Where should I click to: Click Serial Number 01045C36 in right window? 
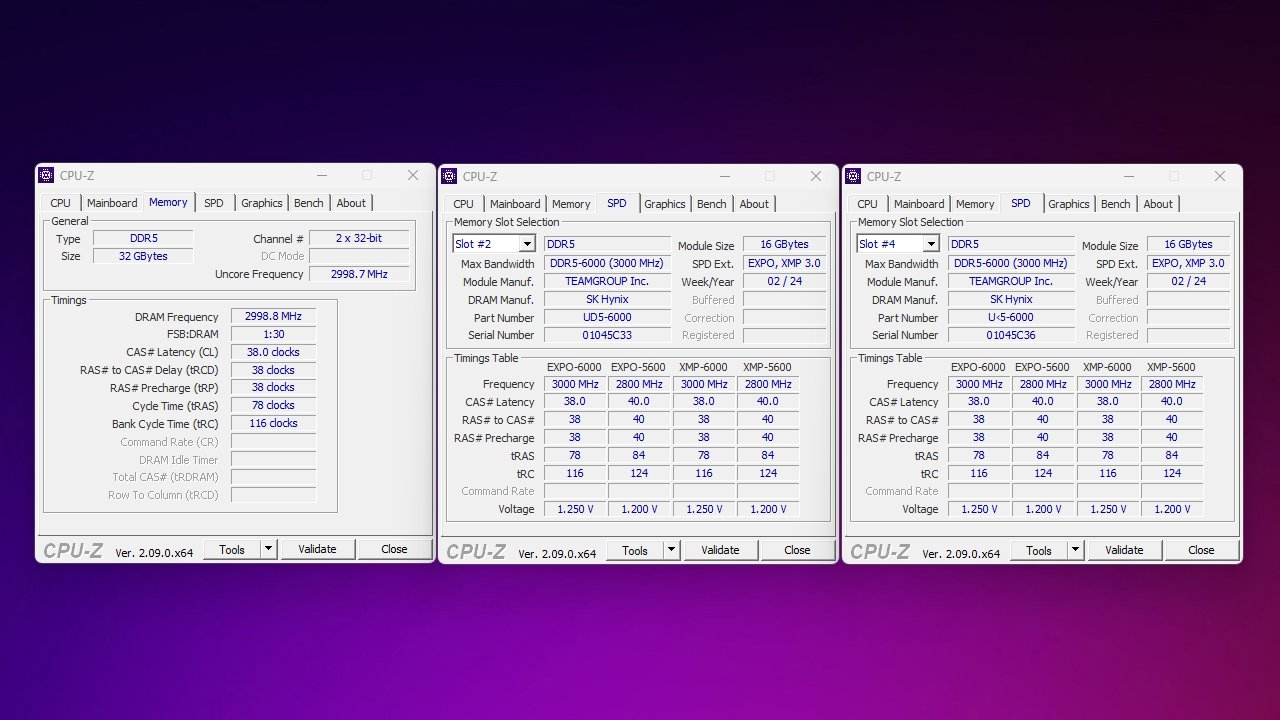[1011, 335]
